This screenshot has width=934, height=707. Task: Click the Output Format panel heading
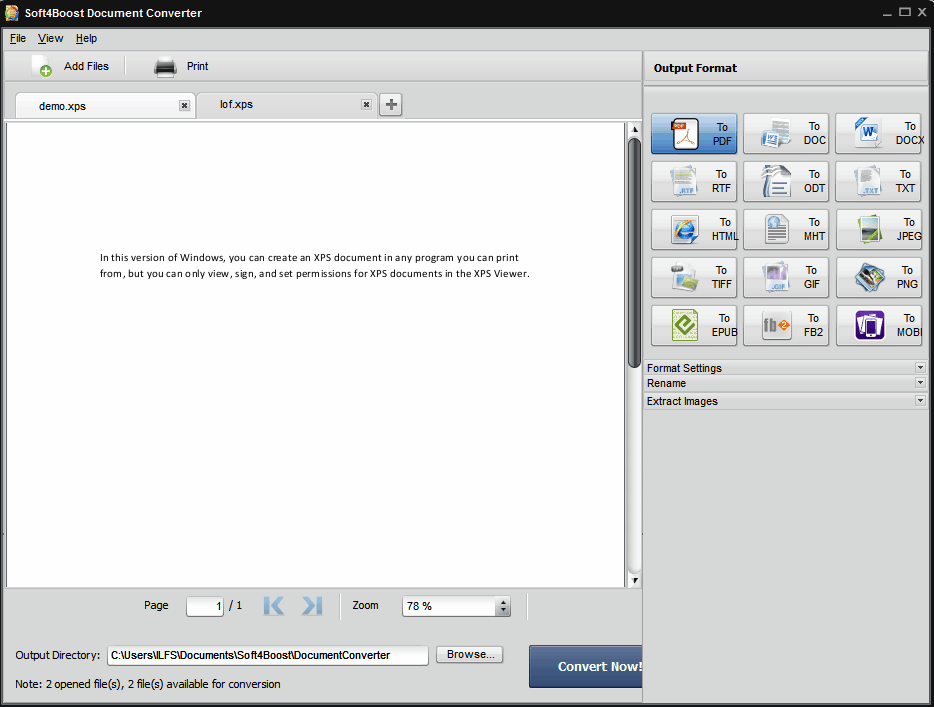(x=695, y=68)
